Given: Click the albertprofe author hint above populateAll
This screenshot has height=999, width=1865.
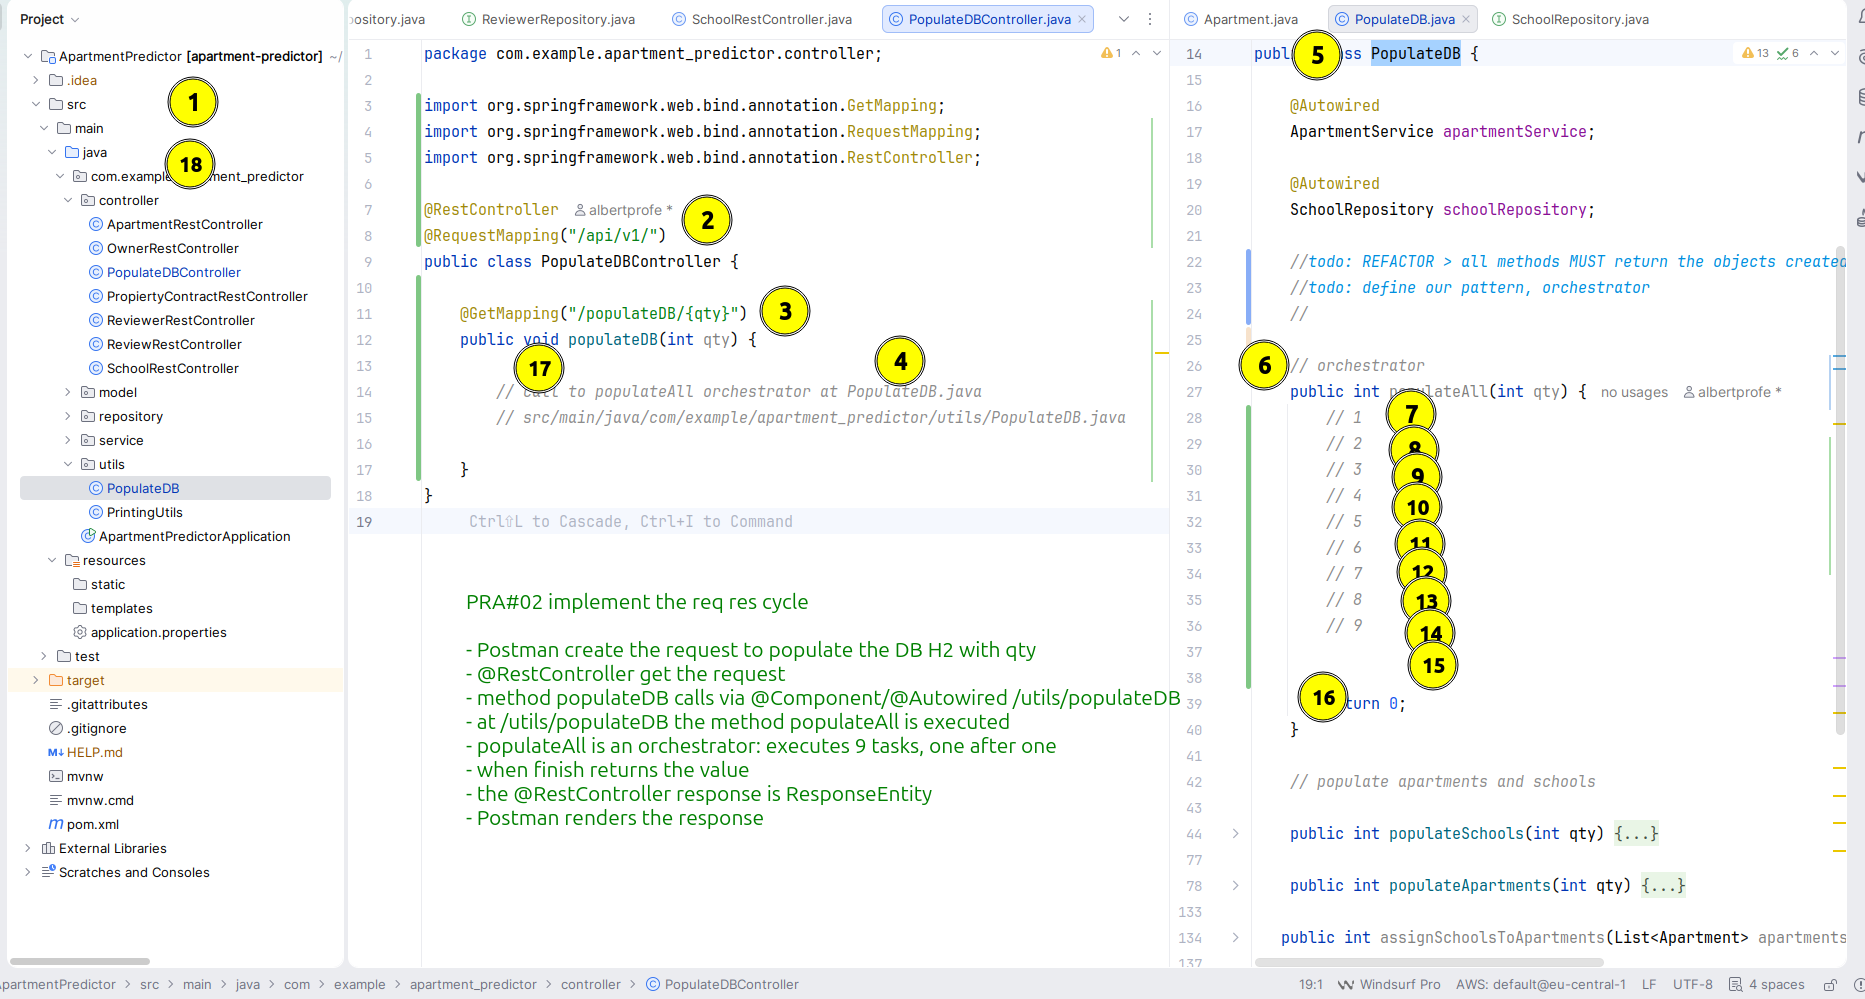Looking at the screenshot, I should point(1732,392).
